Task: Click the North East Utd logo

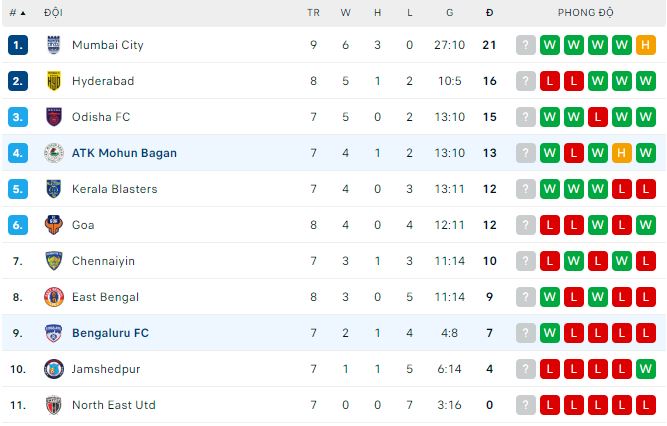Action: coord(54,405)
